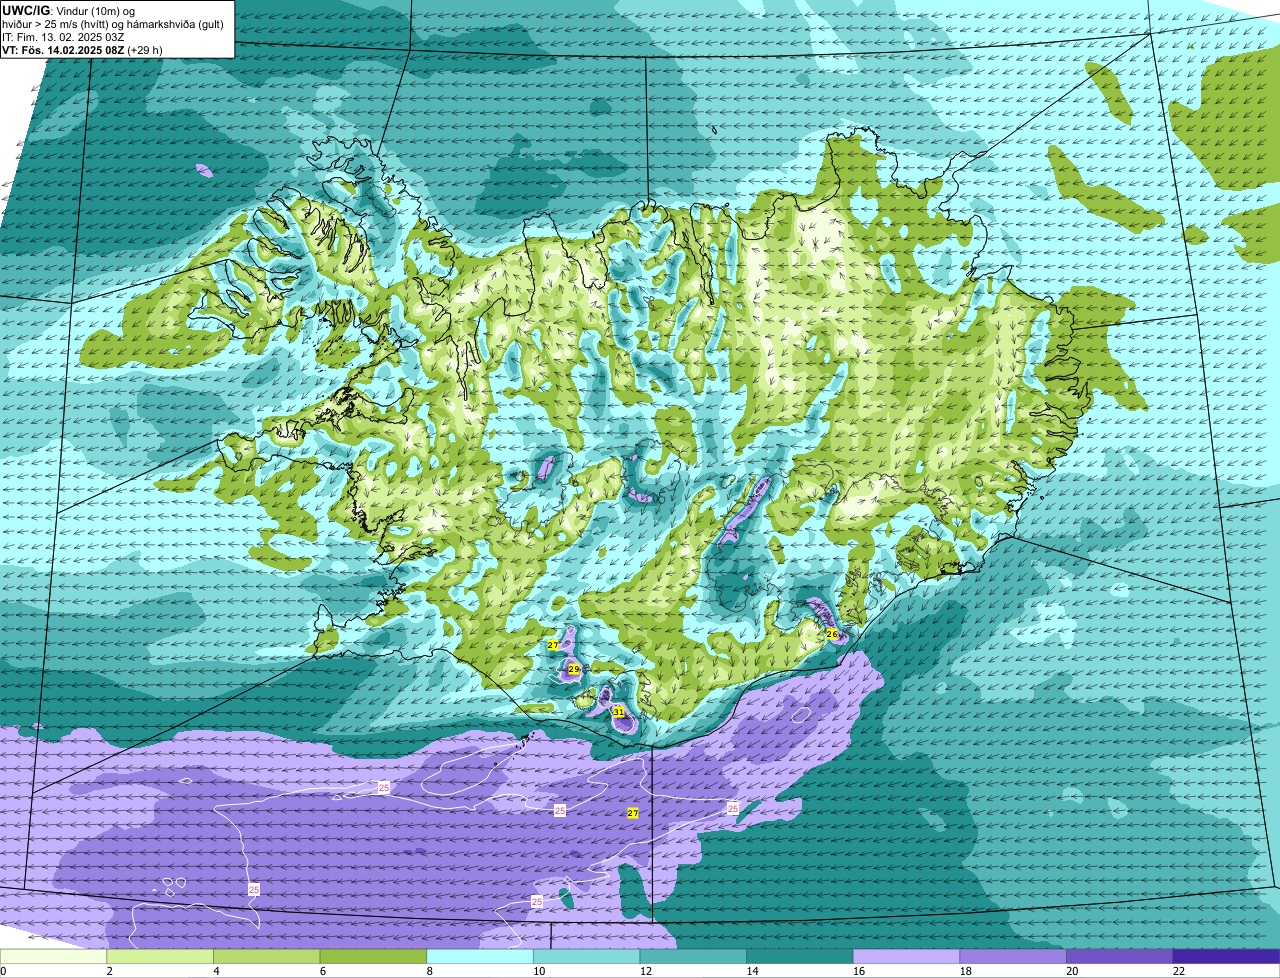Click the legend tick label 16
1280x978 pixels.
[859, 971]
